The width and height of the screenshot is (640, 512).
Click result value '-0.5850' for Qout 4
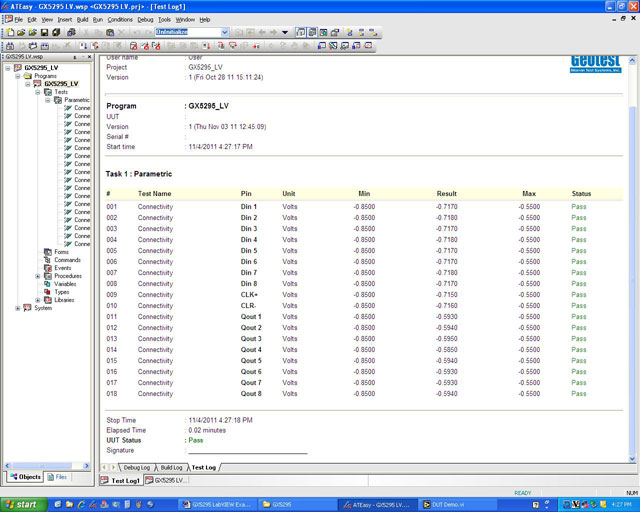[x=447, y=350]
